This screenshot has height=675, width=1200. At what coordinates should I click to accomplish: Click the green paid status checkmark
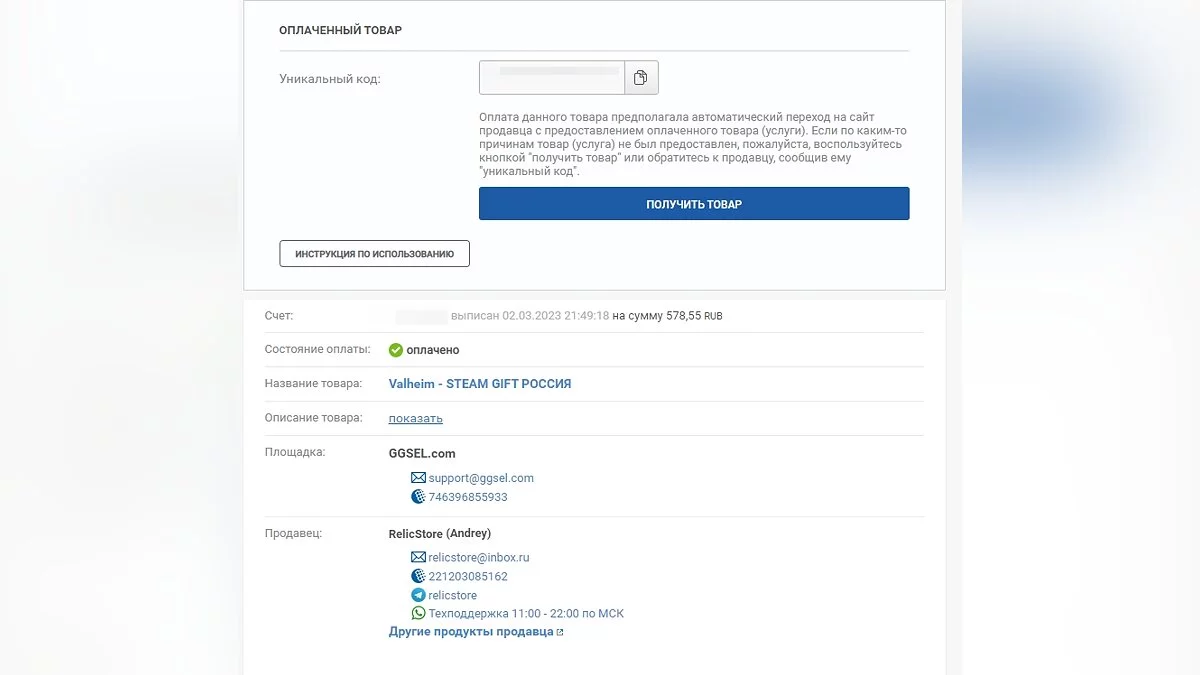396,350
